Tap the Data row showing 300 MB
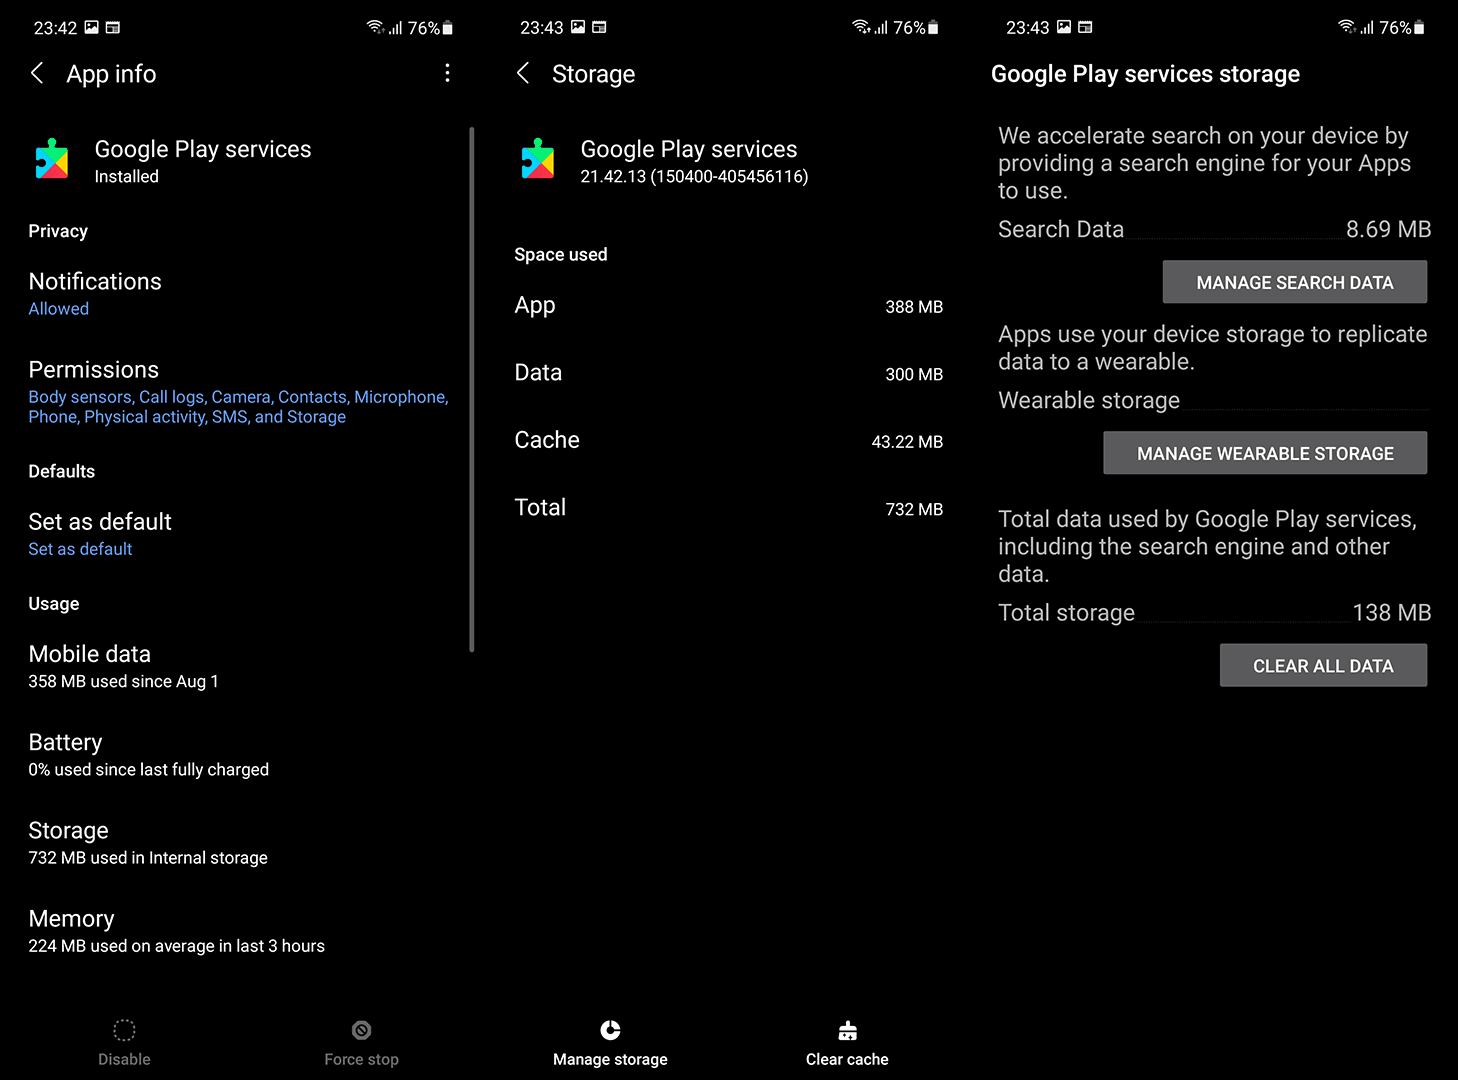Image resolution: width=1458 pixels, height=1080 pixels. tap(728, 373)
